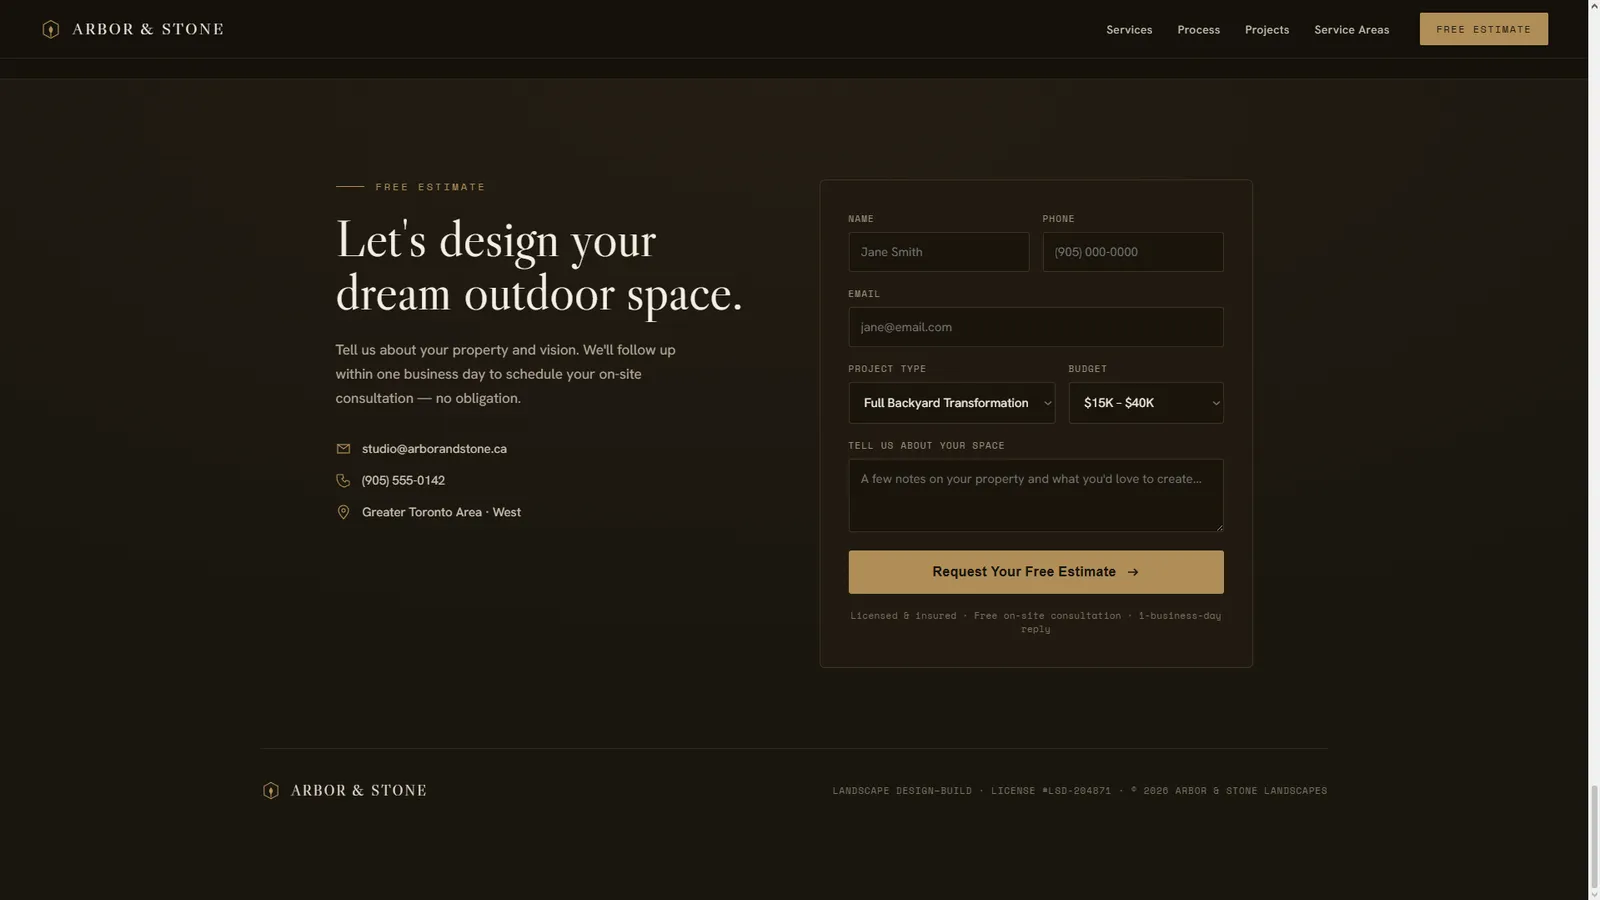Open the Projects nav item
The image size is (1600, 900).
pos(1267,30)
